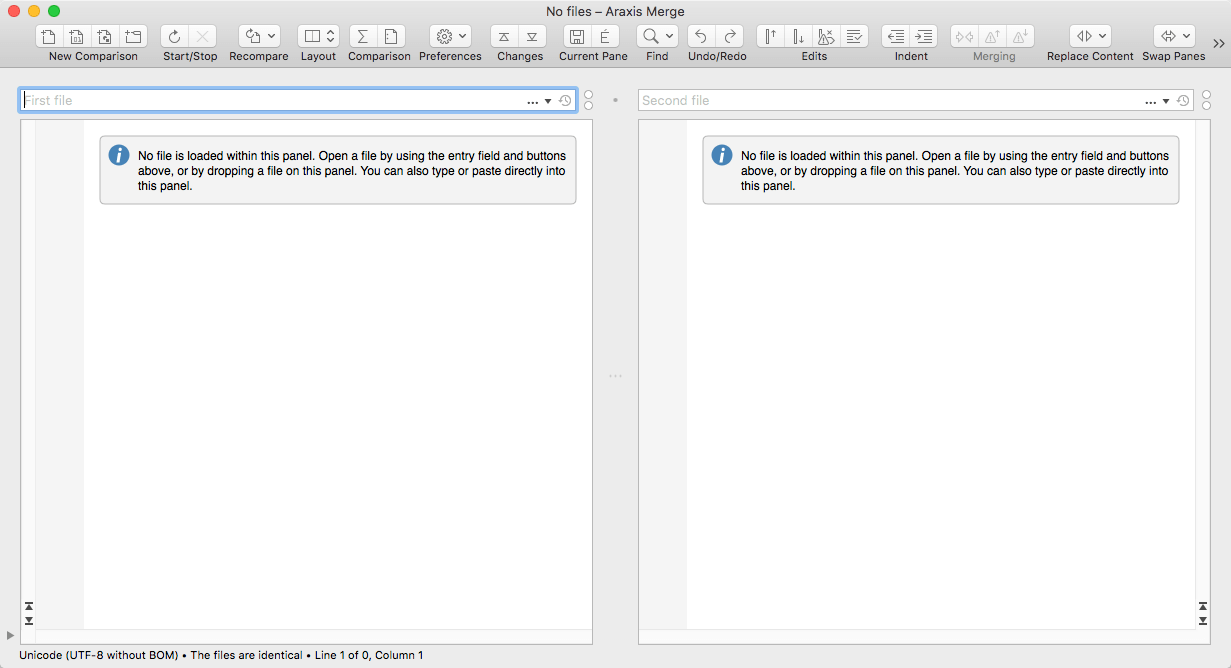Click upper circle beside first file field
This screenshot has width=1231, height=668.
(588, 95)
